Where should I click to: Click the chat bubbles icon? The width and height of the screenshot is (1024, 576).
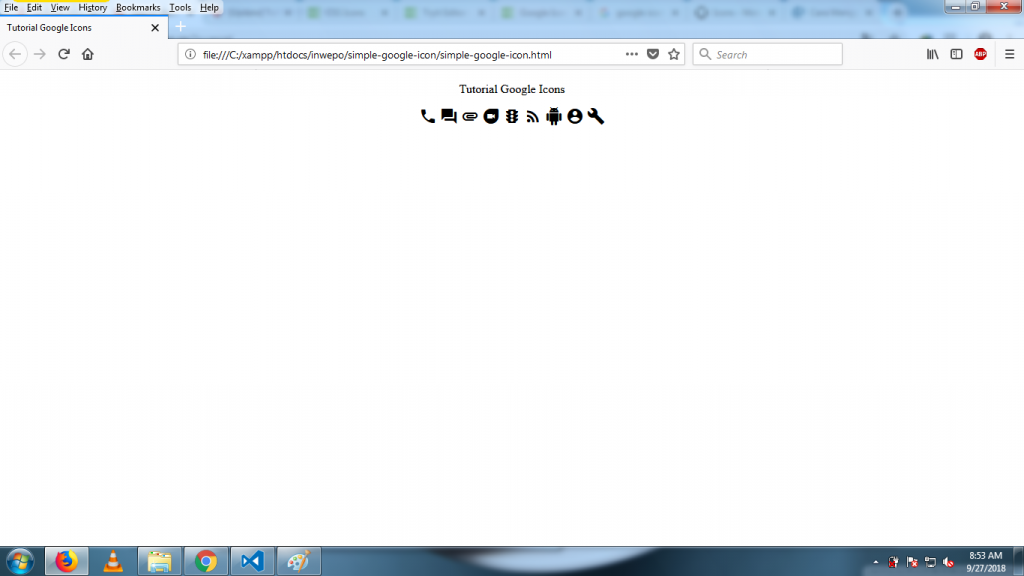pos(449,116)
